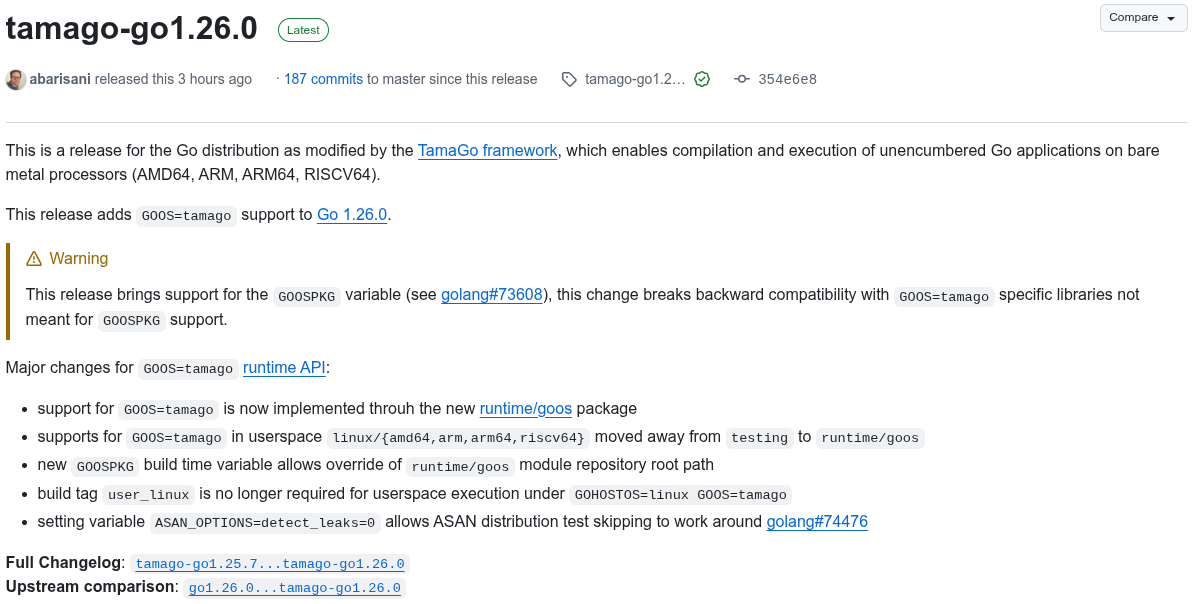
Task: Open commit hash 354e6e8
Action: pyautogui.click(x=787, y=79)
